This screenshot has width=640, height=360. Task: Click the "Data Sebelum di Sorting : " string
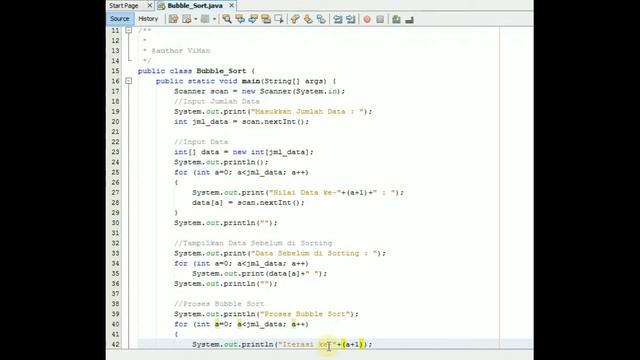314,253
